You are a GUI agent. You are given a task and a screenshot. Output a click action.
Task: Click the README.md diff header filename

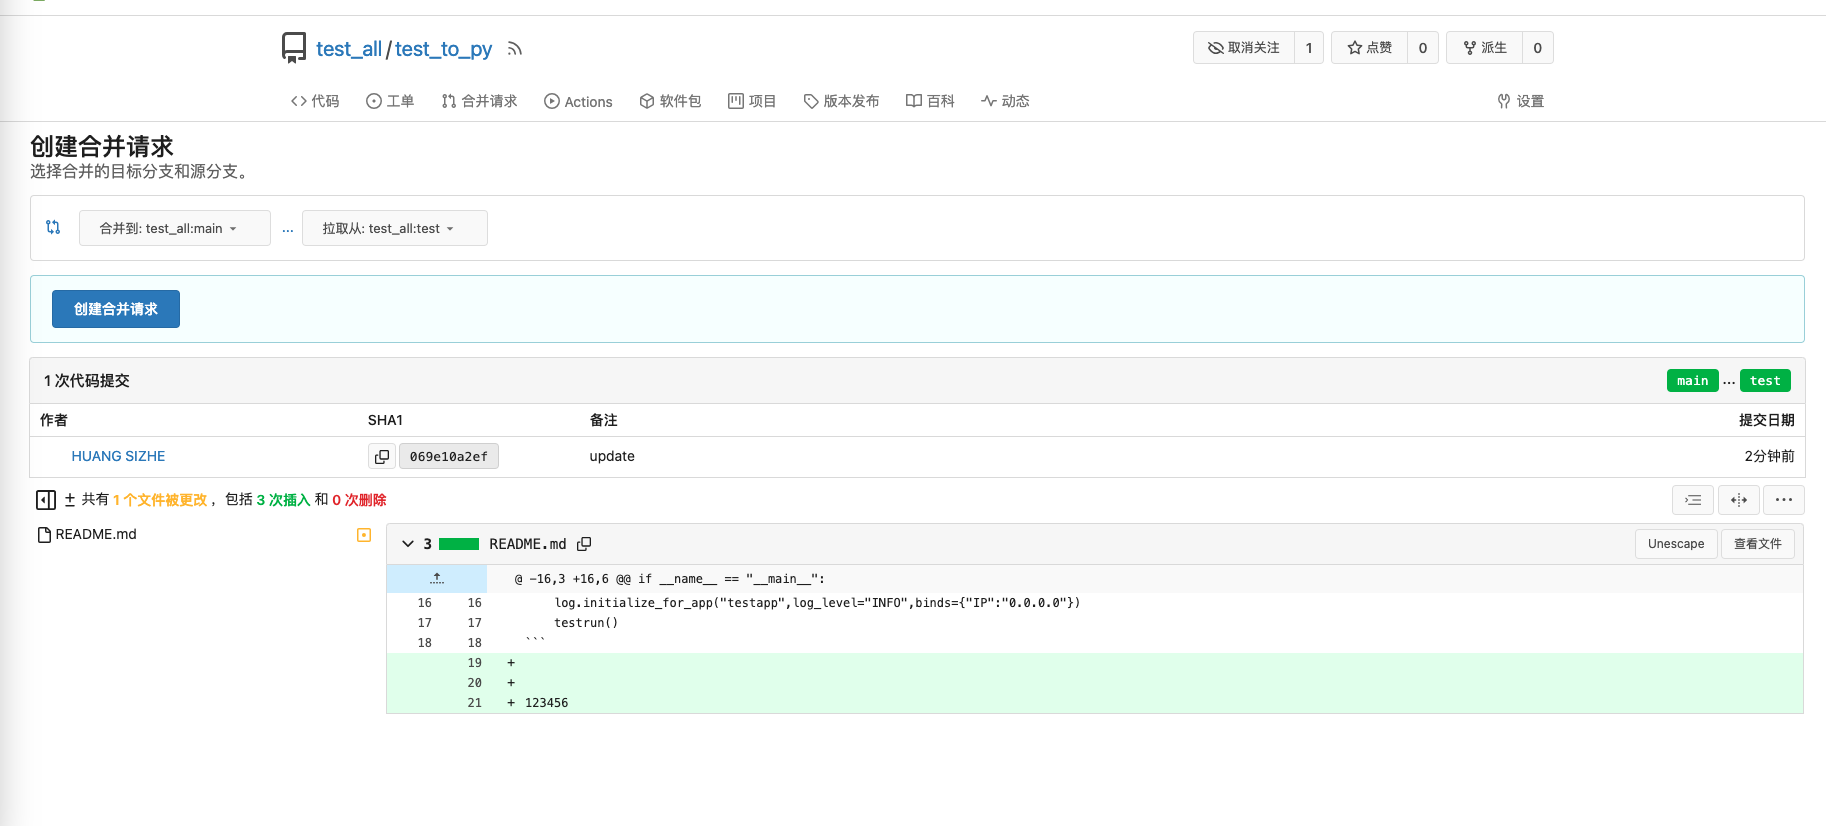click(528, 544)
